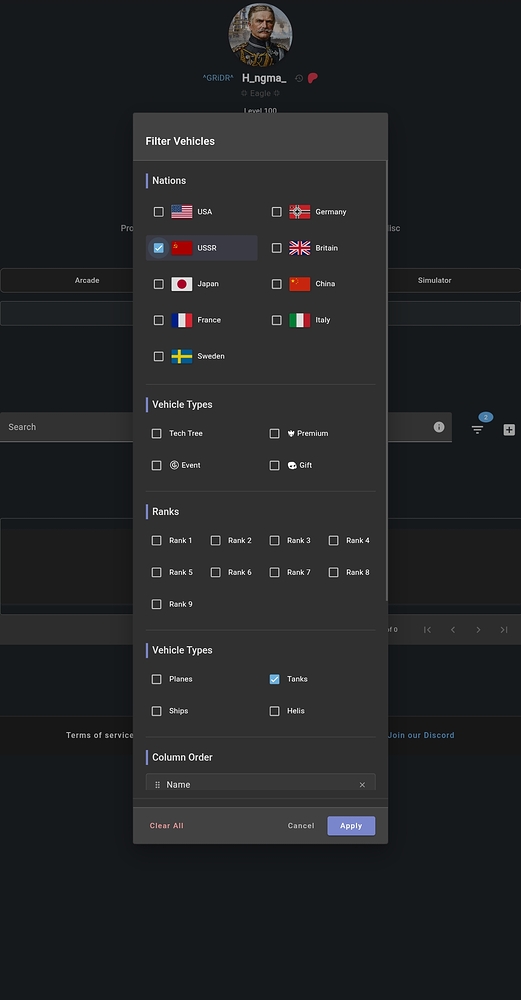
Task: Check the Gift vehicle checkbox
Action: 274,466
